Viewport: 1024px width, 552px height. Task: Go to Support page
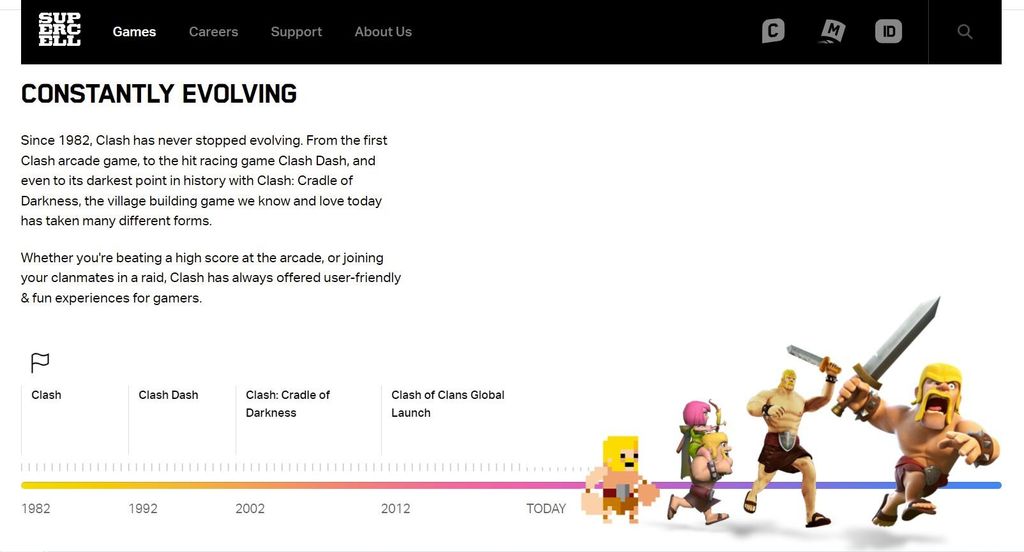tap(296, 31)
